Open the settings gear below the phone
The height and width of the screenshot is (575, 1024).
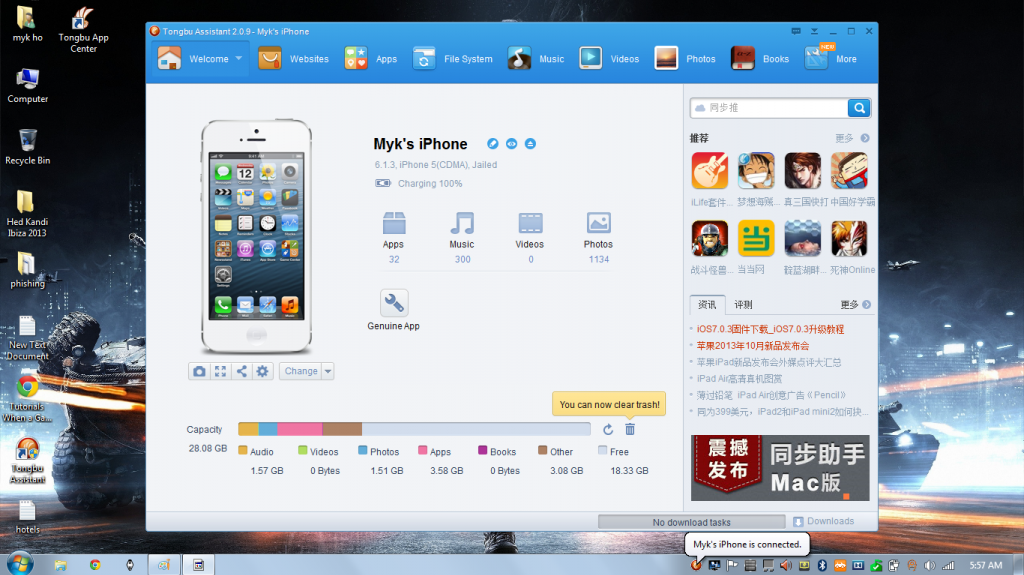click(x=262, y=371)
